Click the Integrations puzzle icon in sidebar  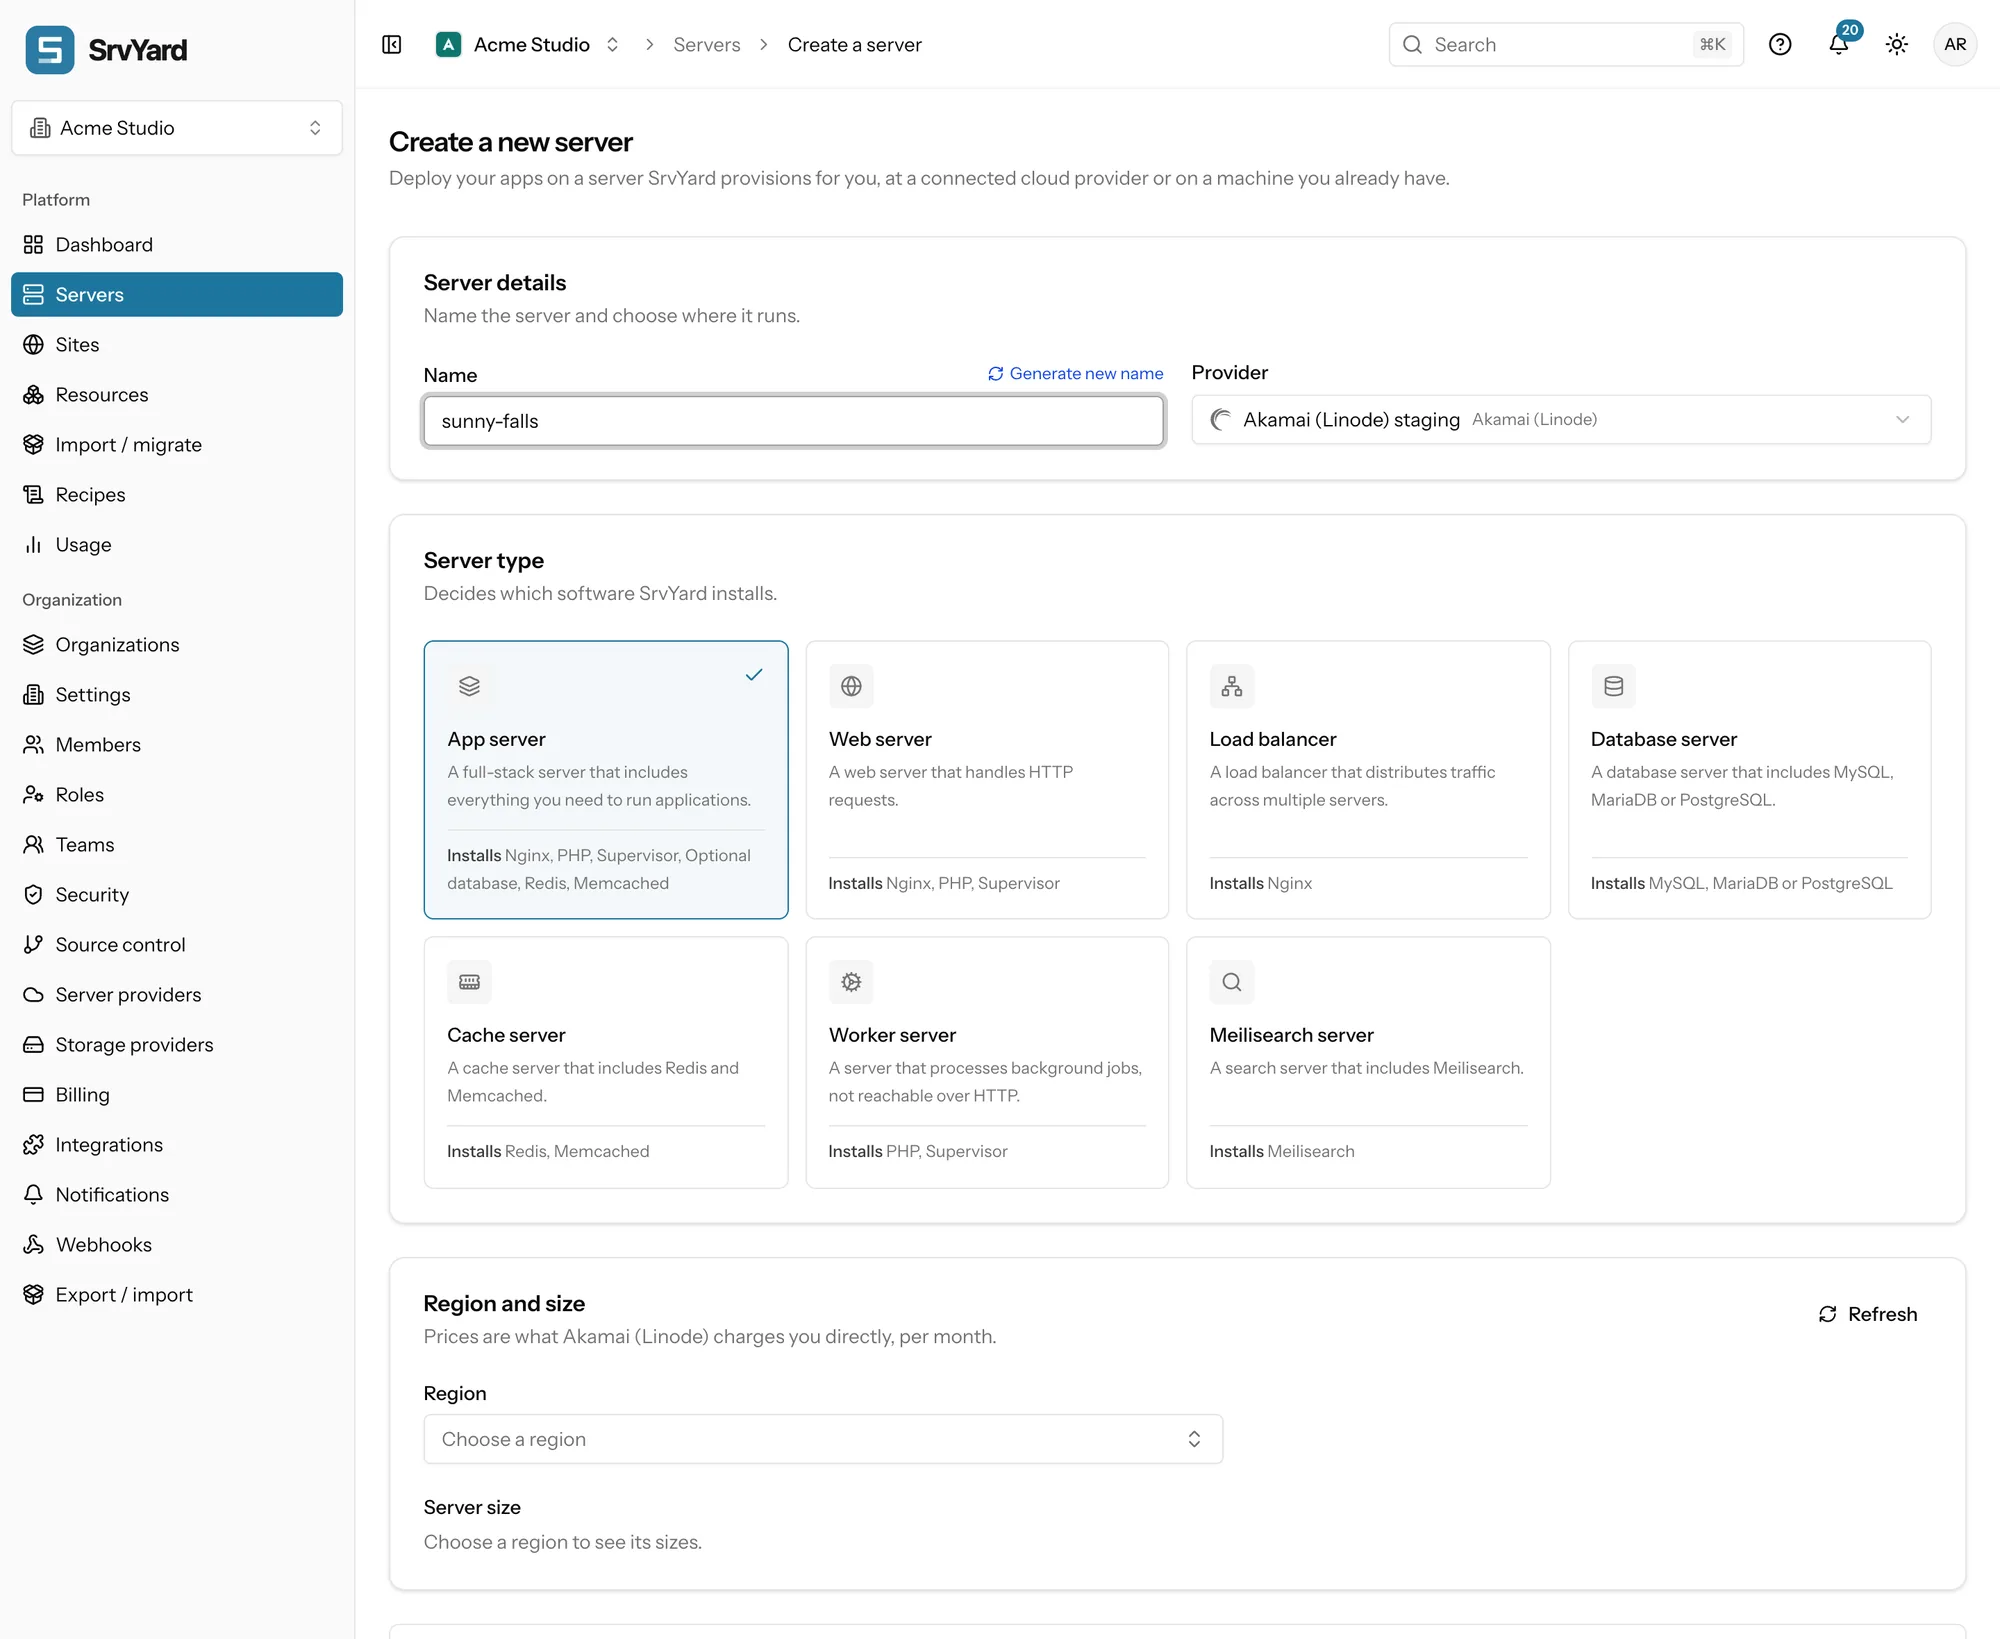click(34, 1145)
